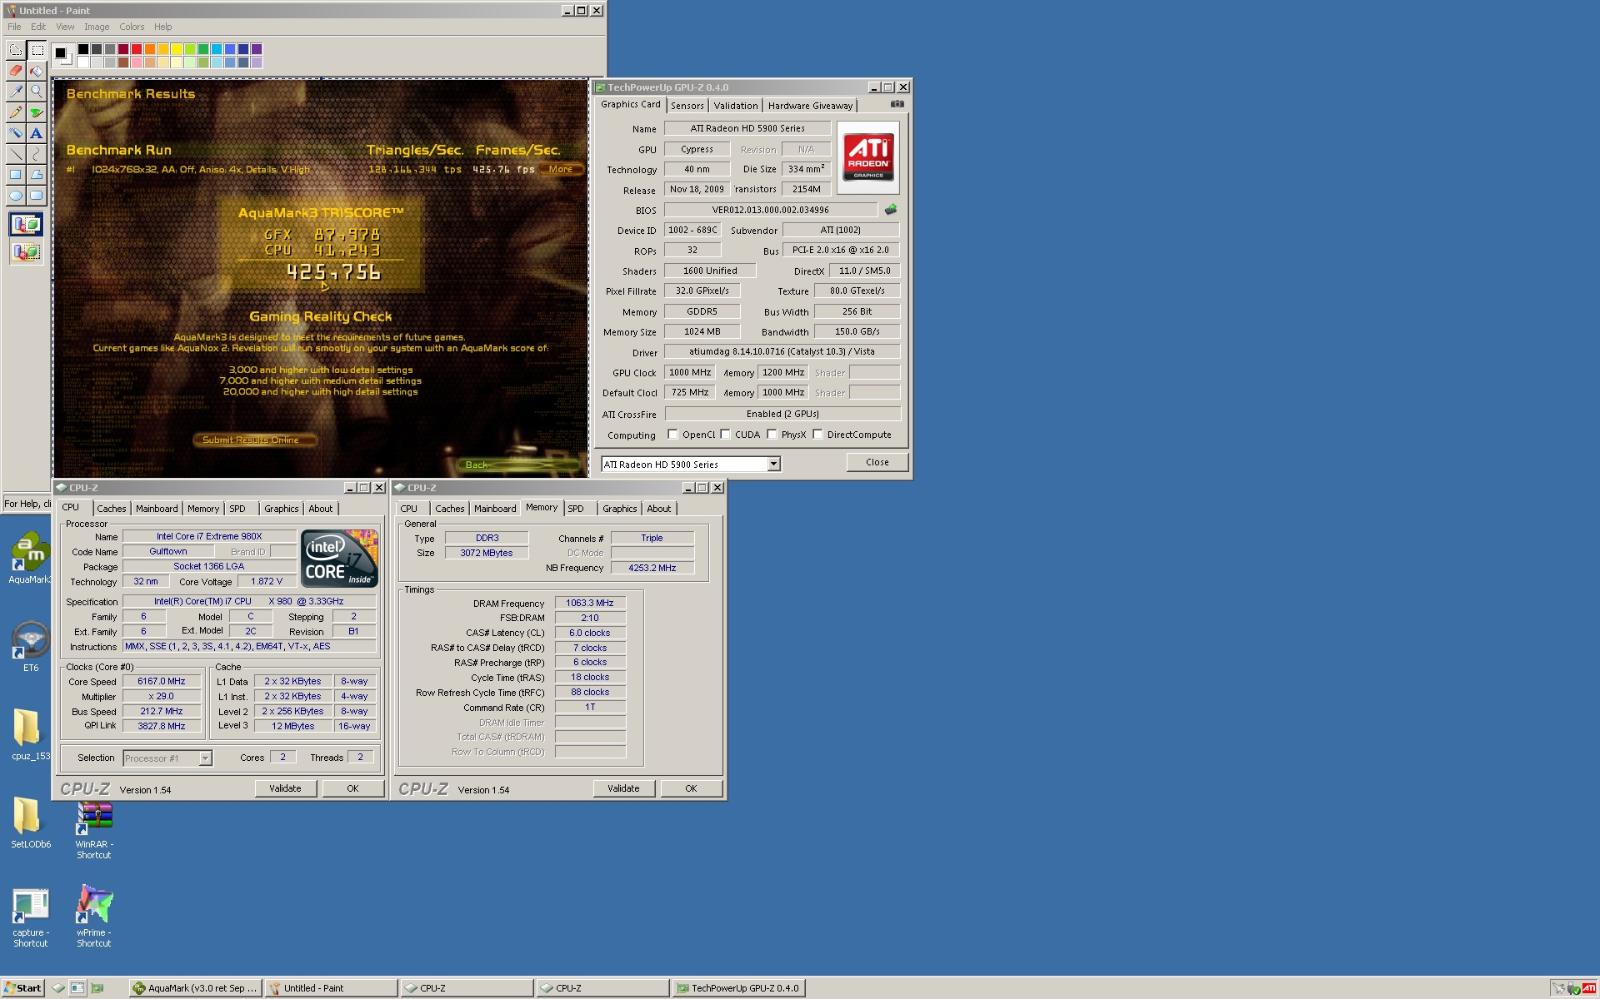The height and width of the screenshot is (999, 1600).
Task: Click the ATI Radeon logo in GPU-Z
Action: [868, 157]
